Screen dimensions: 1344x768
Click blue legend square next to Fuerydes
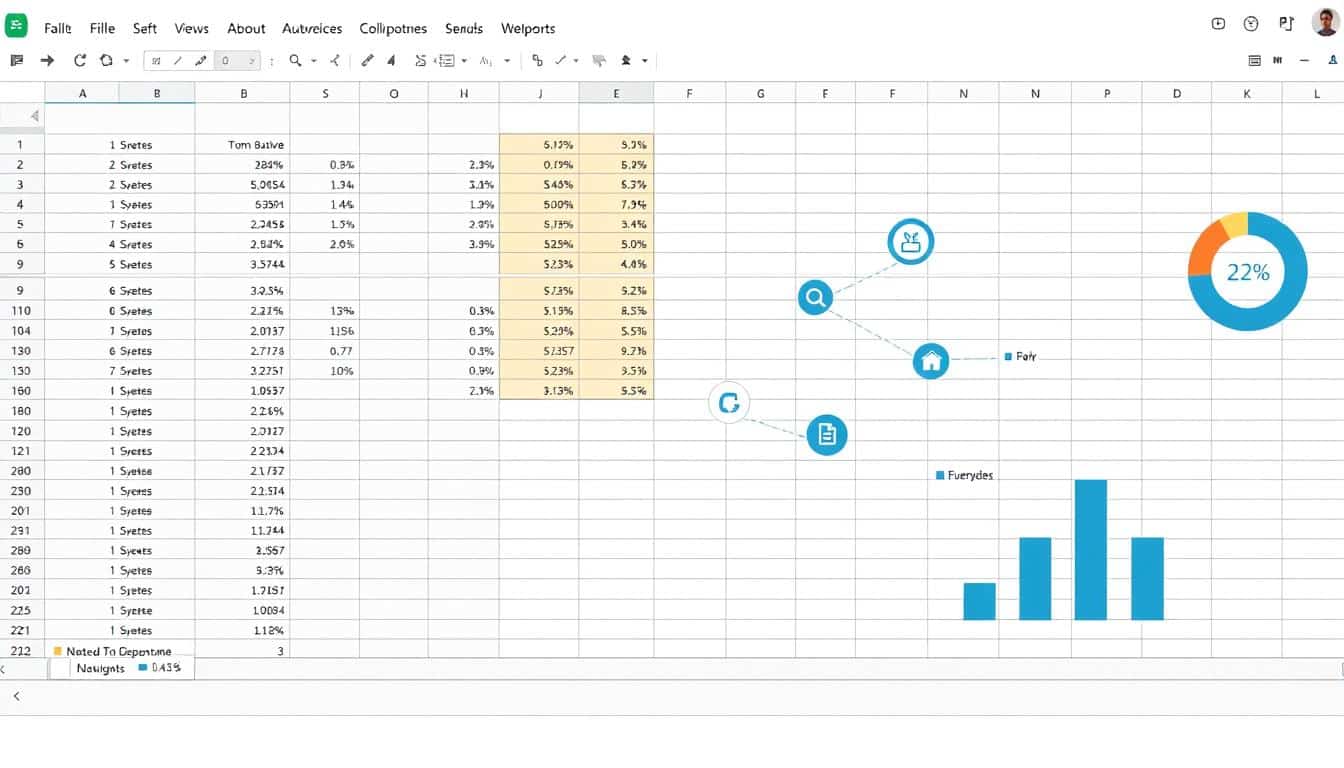(x=940, y=476)
